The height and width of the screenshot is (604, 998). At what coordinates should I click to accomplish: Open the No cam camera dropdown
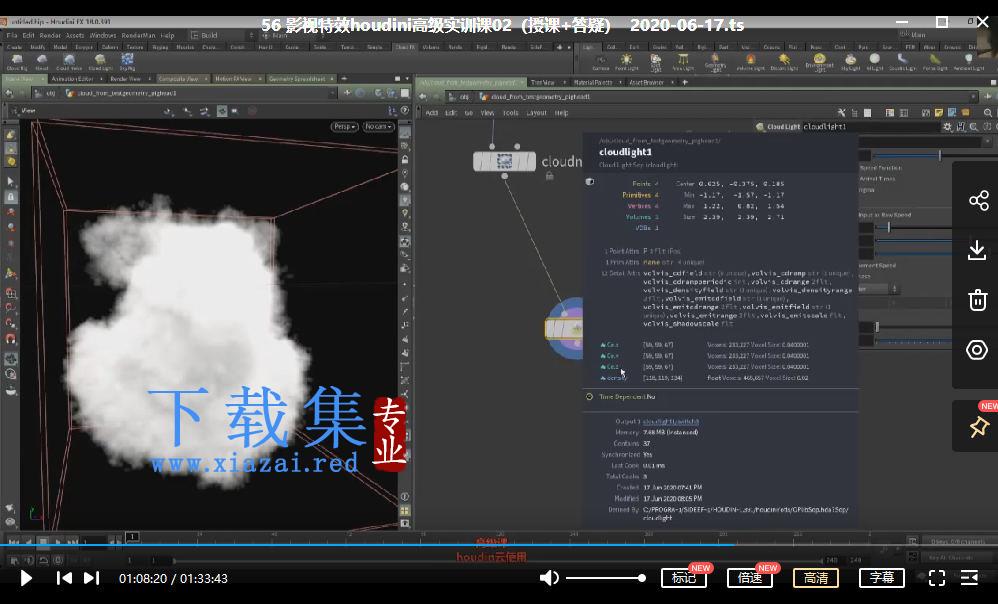(x=378, y=127)
